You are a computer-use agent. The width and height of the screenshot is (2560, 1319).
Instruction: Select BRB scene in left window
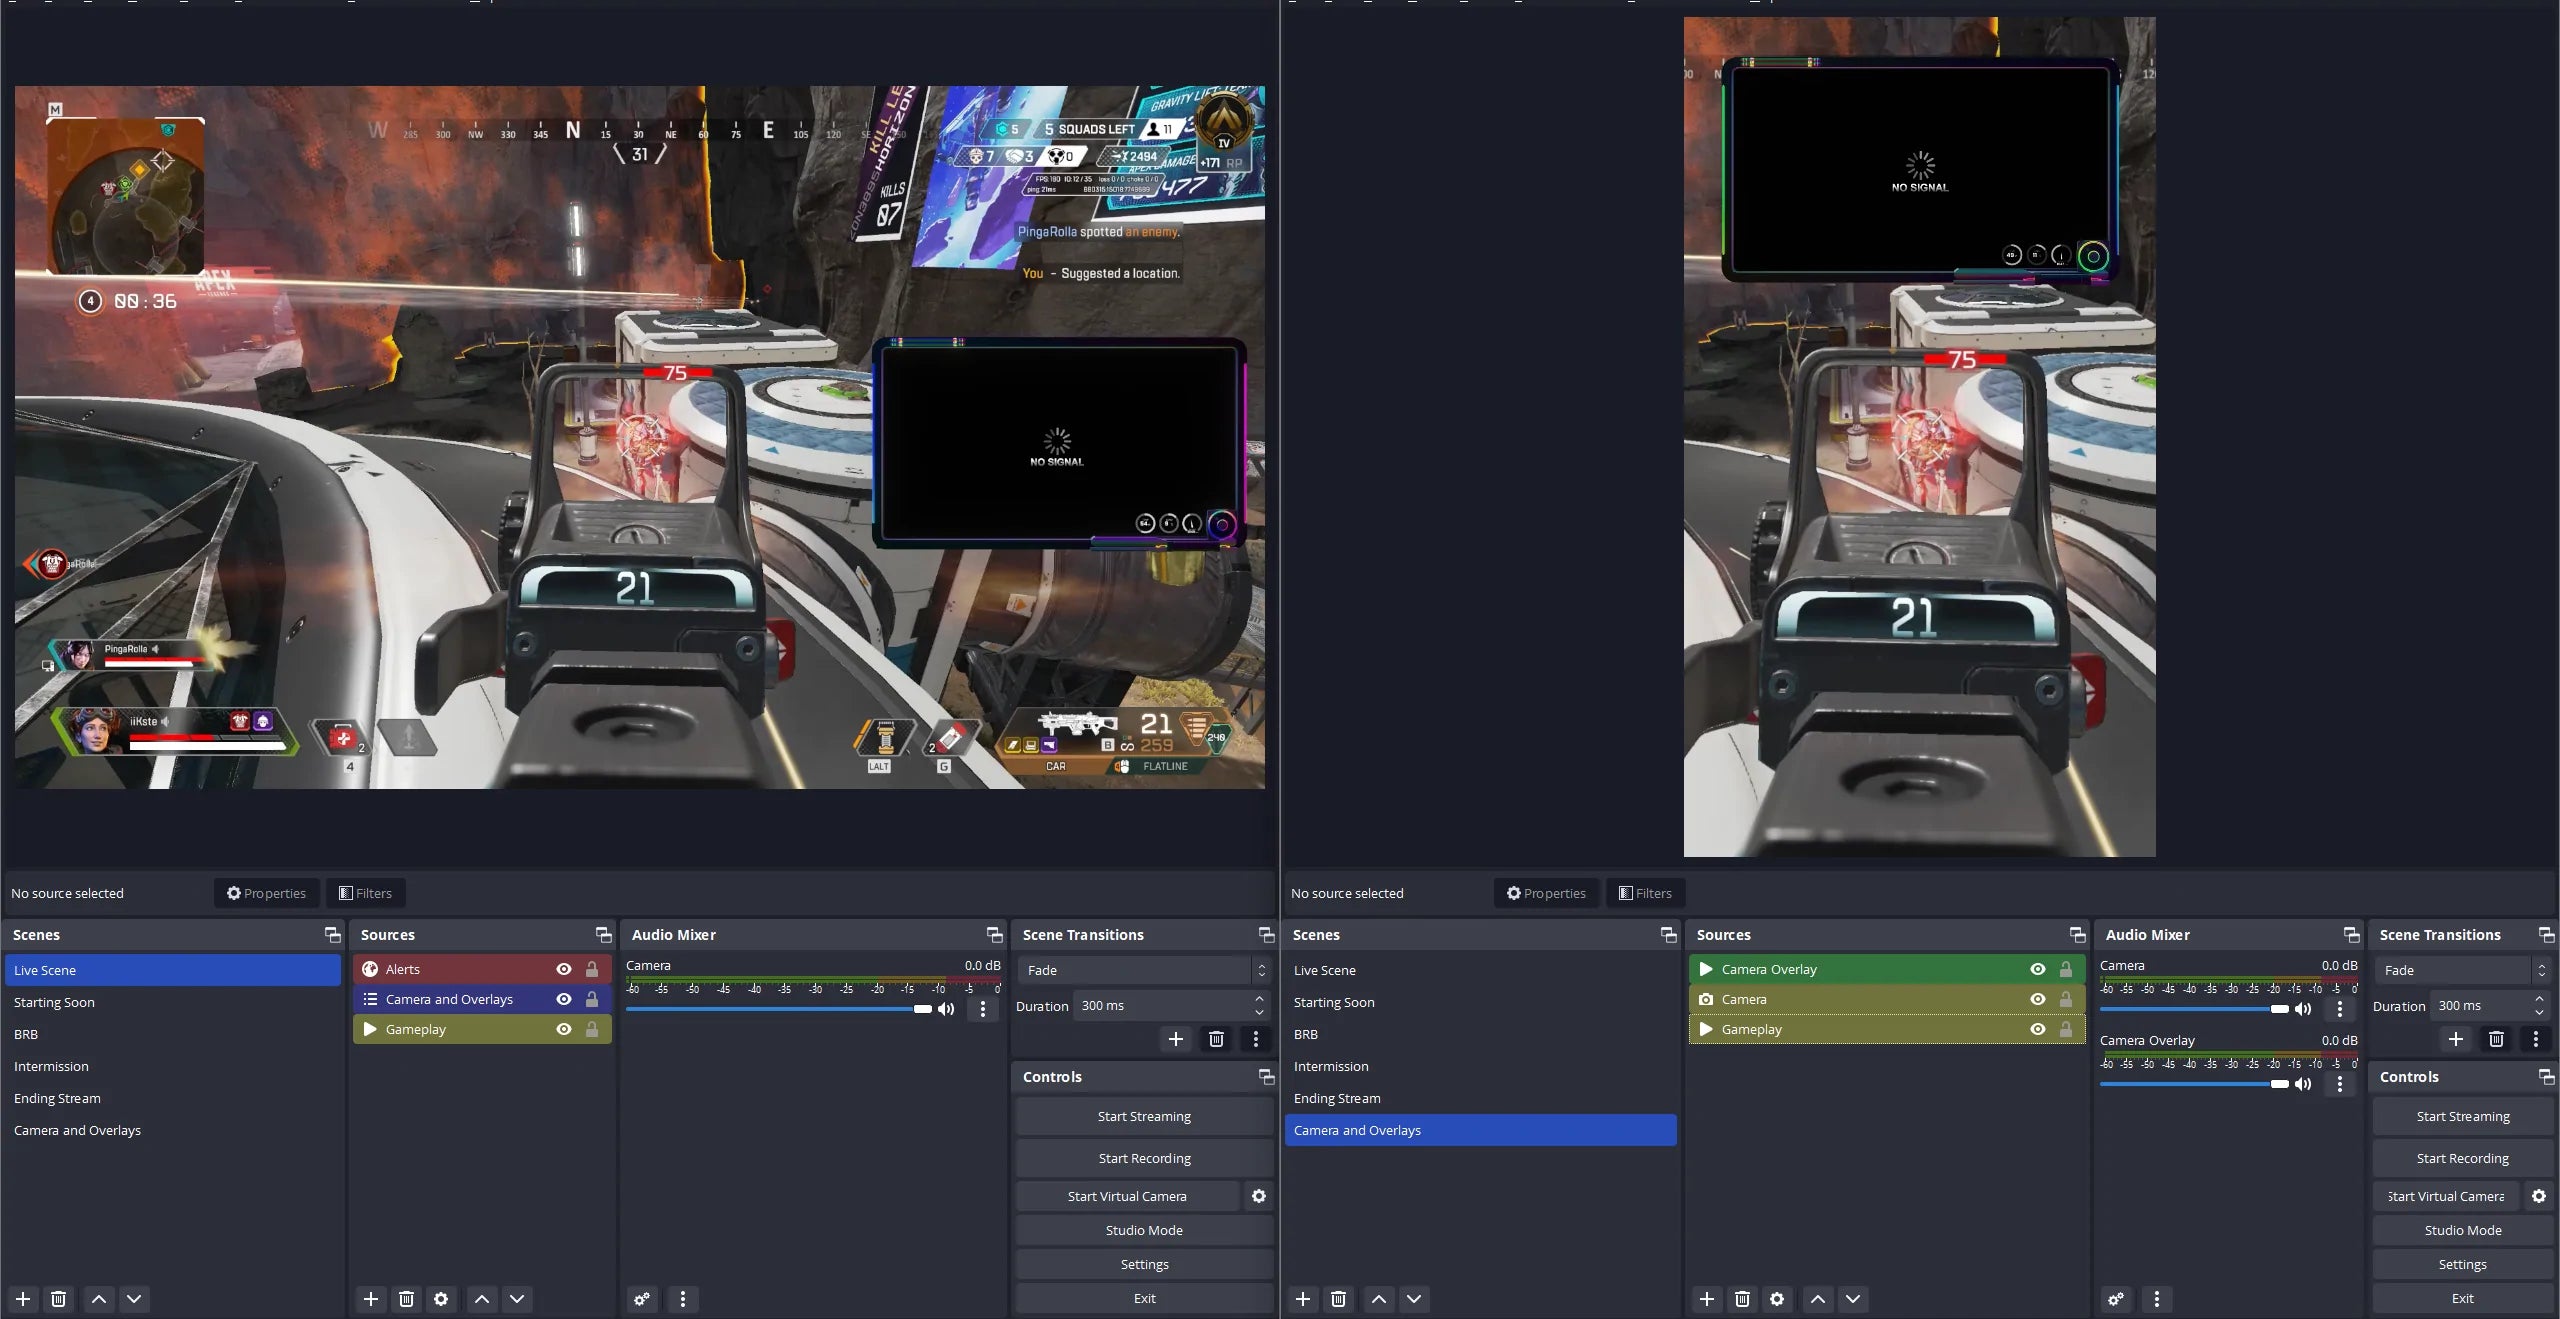[x=173, y=1034]
